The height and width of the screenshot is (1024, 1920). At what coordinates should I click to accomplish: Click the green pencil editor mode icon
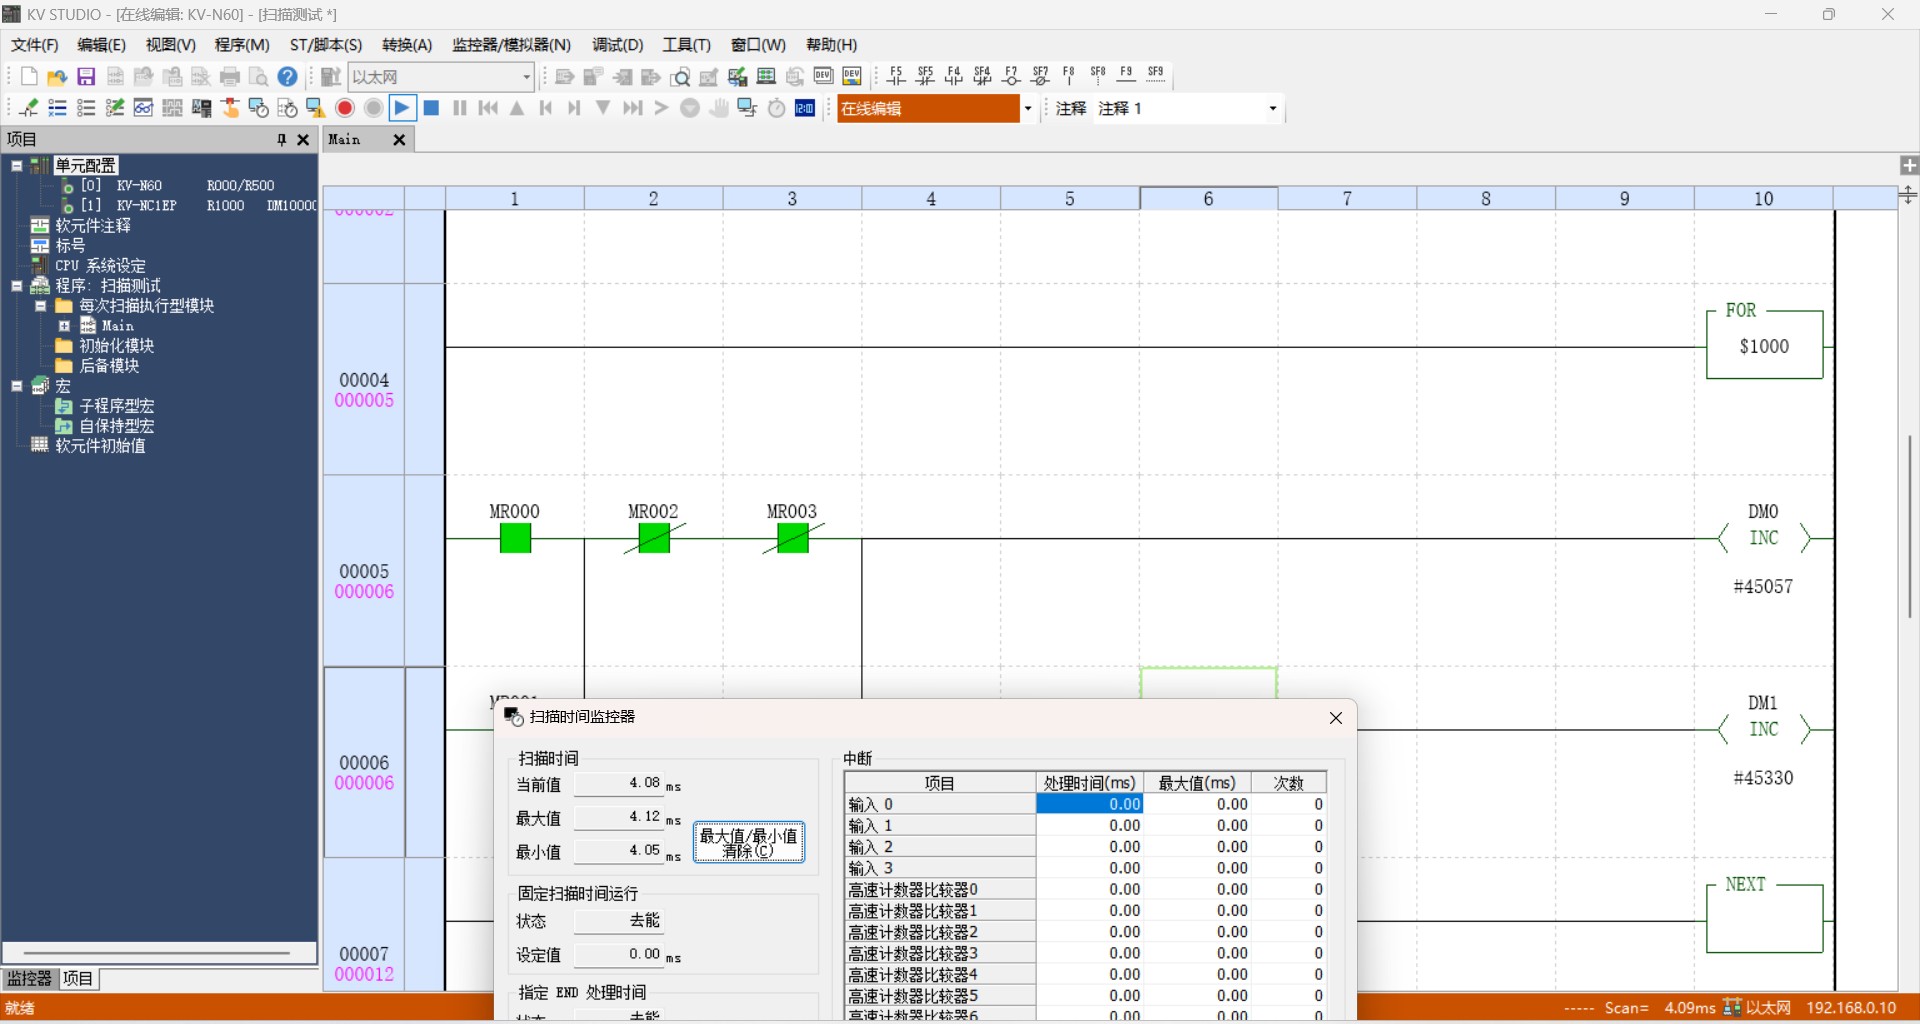coord(29,108)
